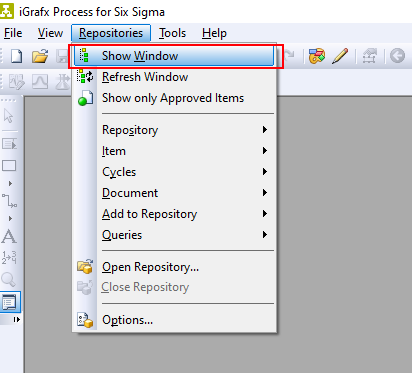The width and height of the screenshot is (412, 373).
Task: Click the back arrow navigation icon
Action: [397, 56]
